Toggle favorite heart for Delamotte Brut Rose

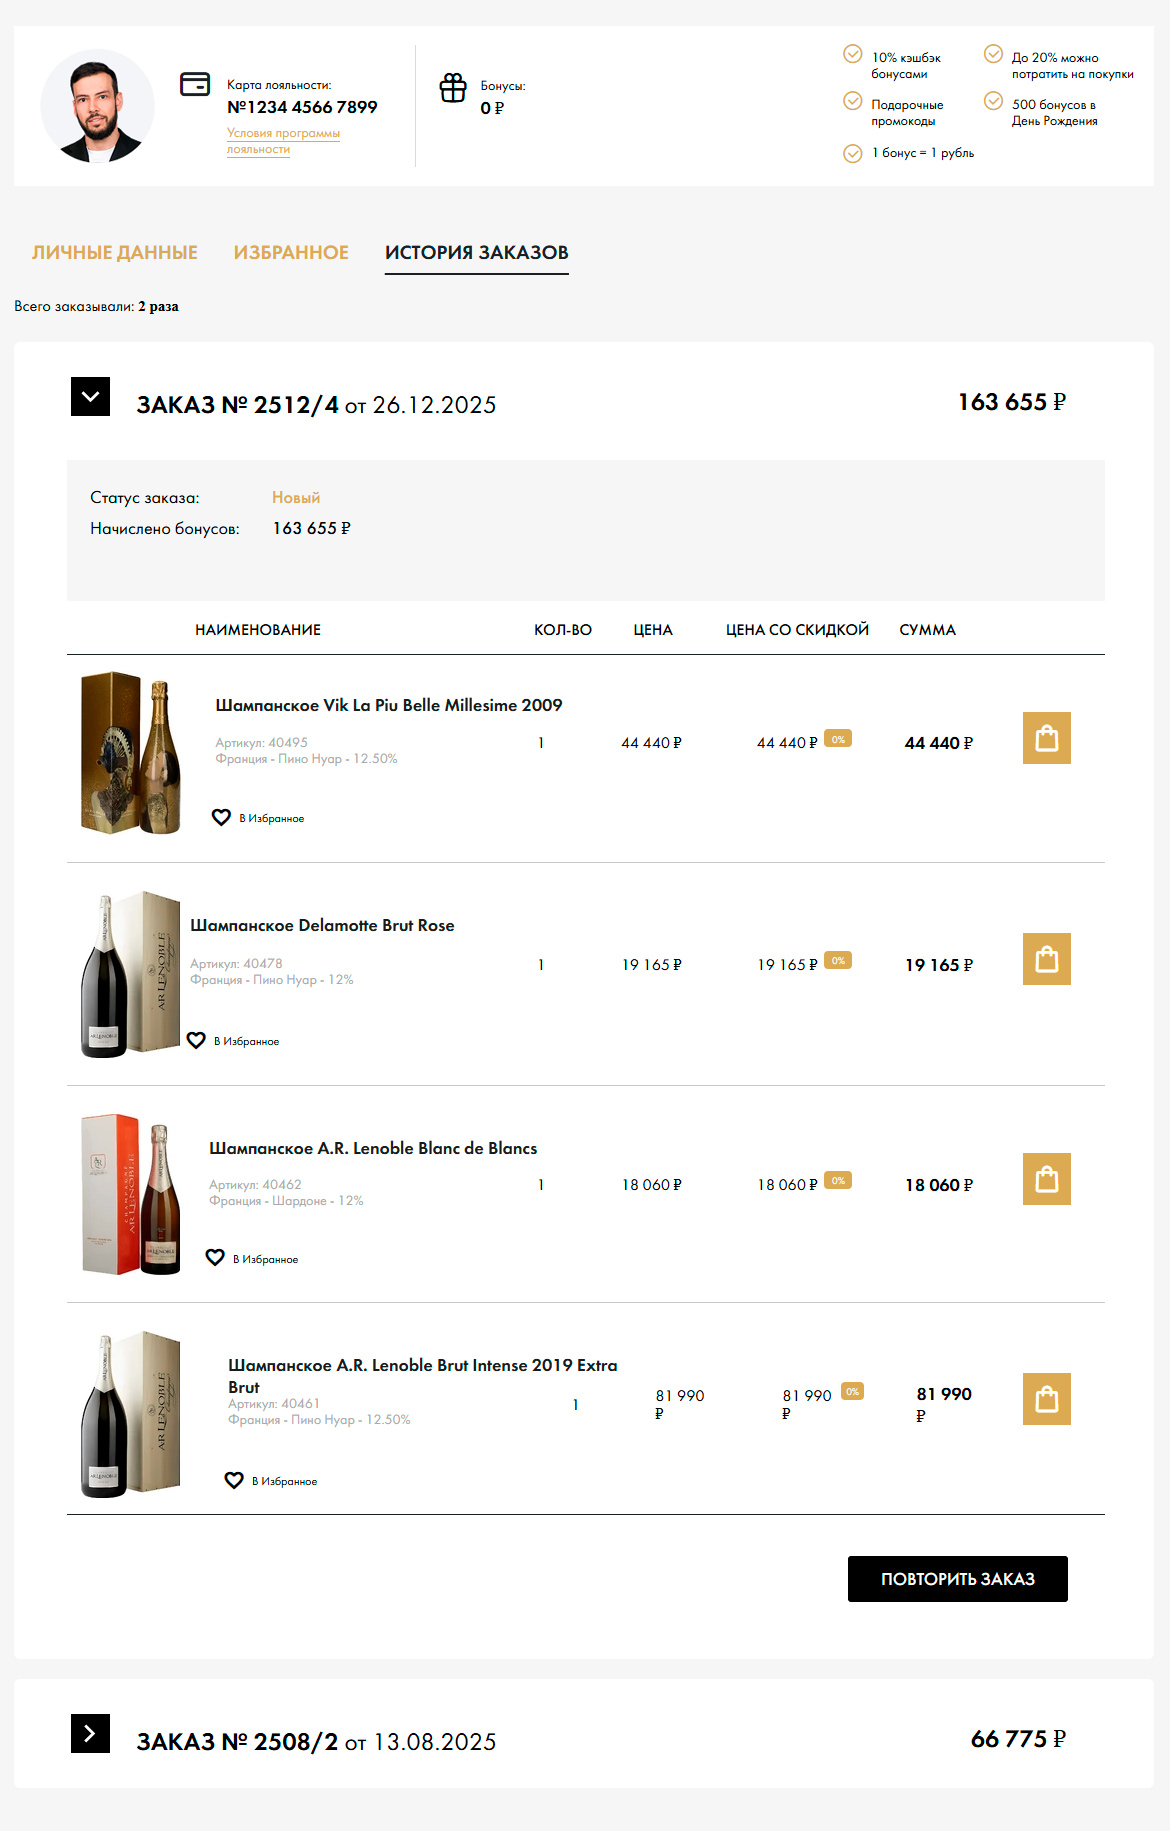[196, 1041]
